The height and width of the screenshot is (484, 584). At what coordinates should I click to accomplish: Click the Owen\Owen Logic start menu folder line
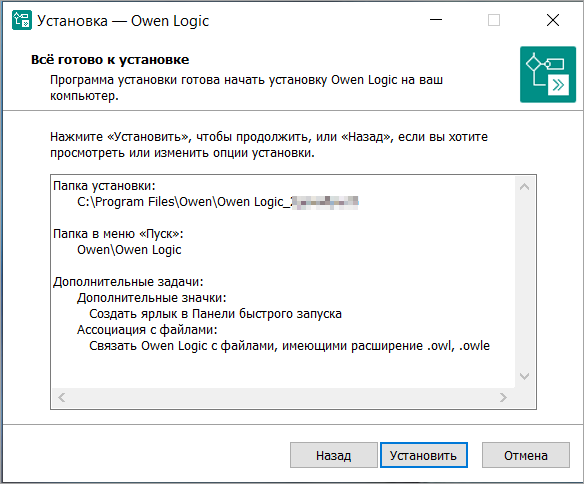click(129, 250)
